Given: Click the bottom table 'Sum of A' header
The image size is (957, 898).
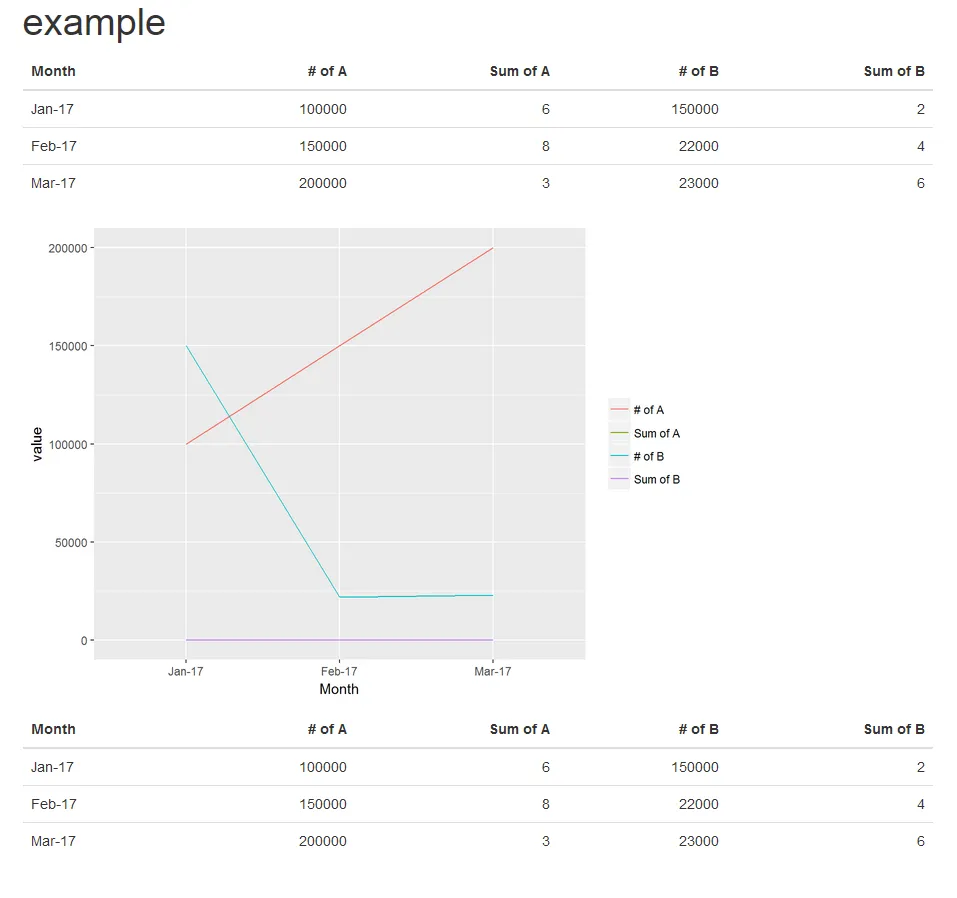Looking at the screenshot, I should pos(519,729).
